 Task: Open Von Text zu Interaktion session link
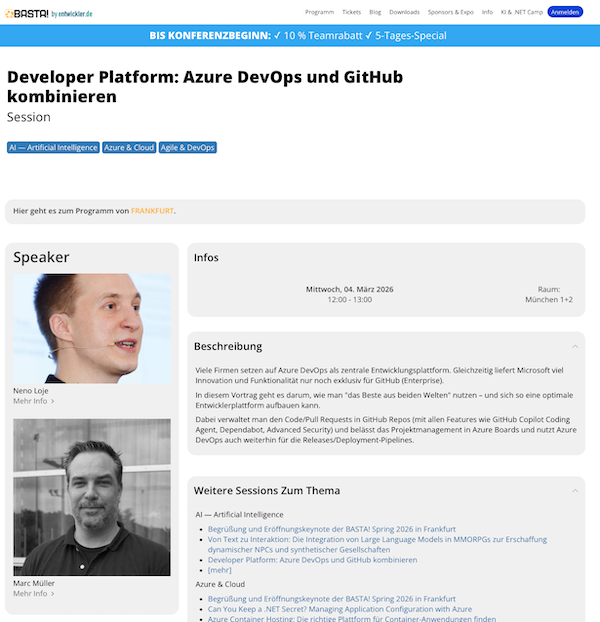pos(377,545)
